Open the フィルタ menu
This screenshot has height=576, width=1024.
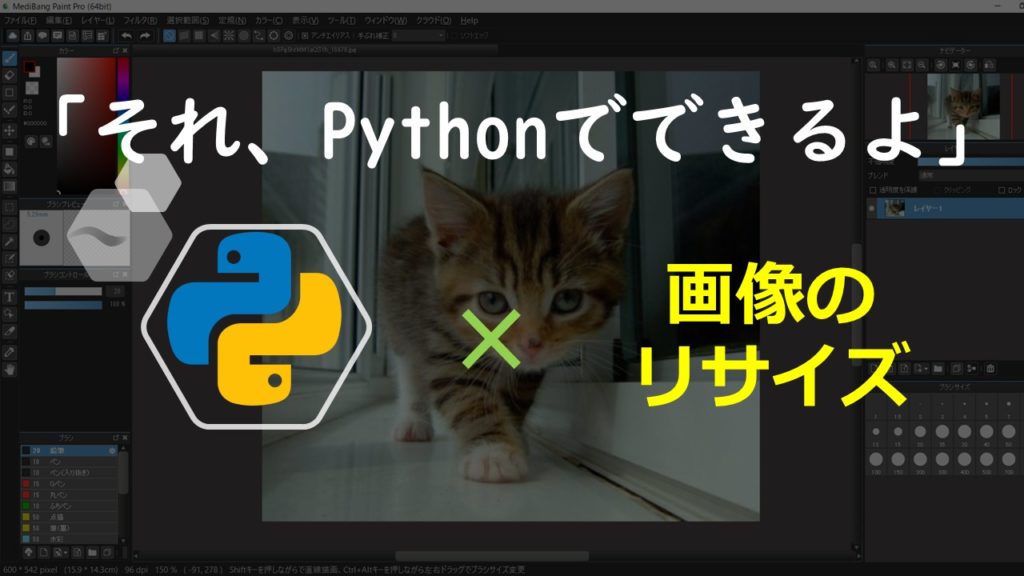coord(139,18)
